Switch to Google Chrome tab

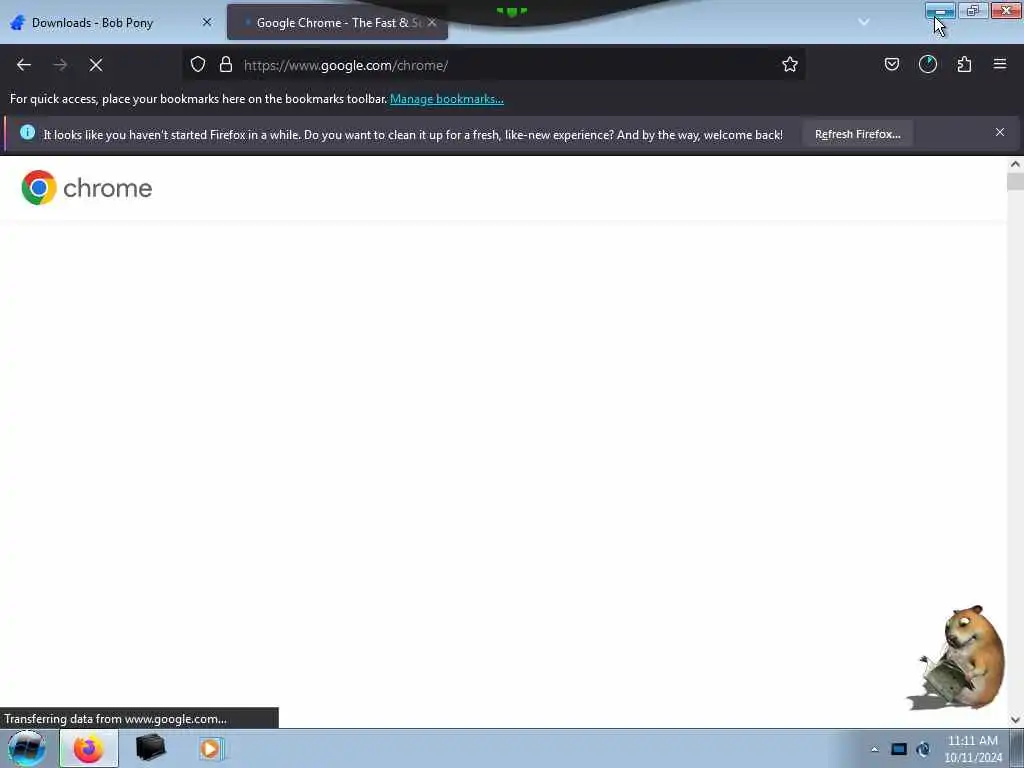[337, 23]
